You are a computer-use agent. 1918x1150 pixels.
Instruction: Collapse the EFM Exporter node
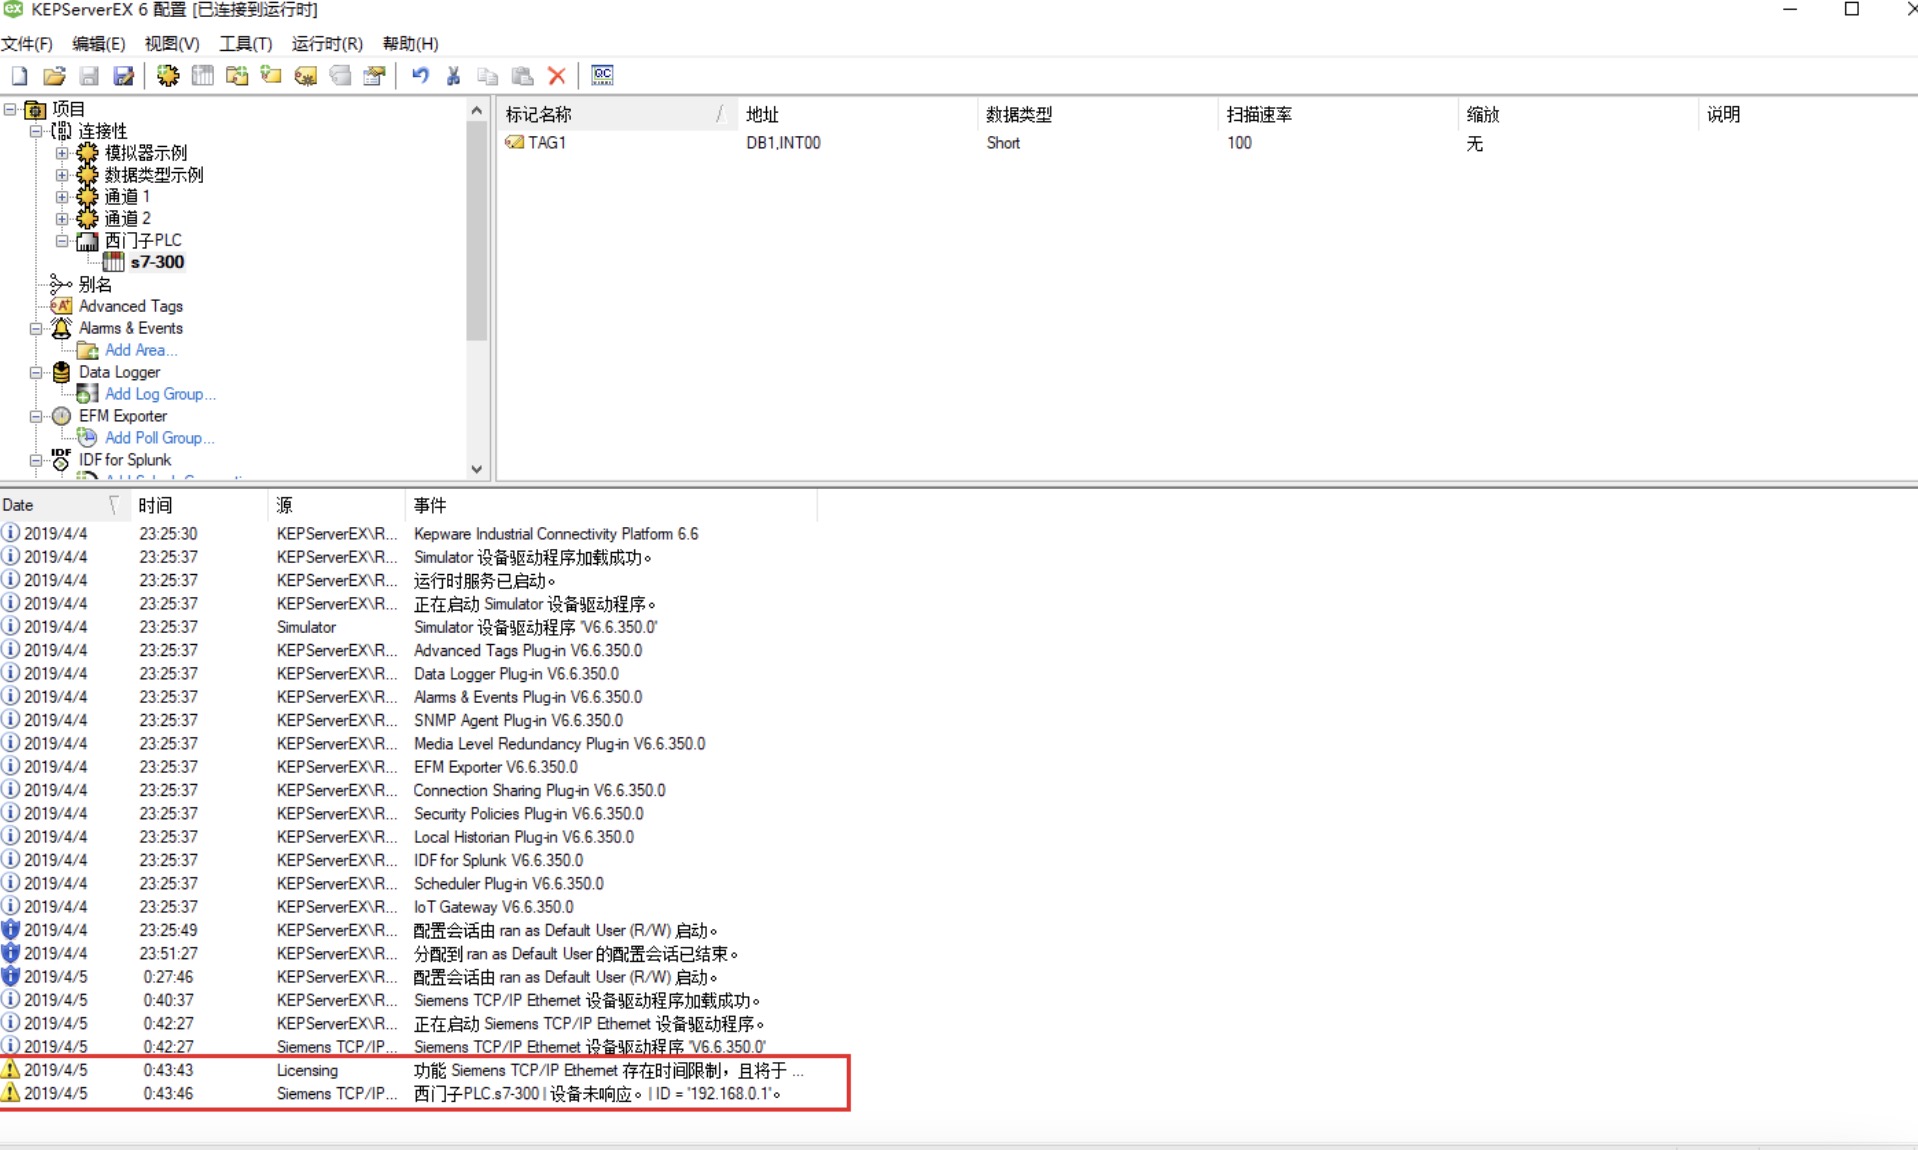point(36,416)
